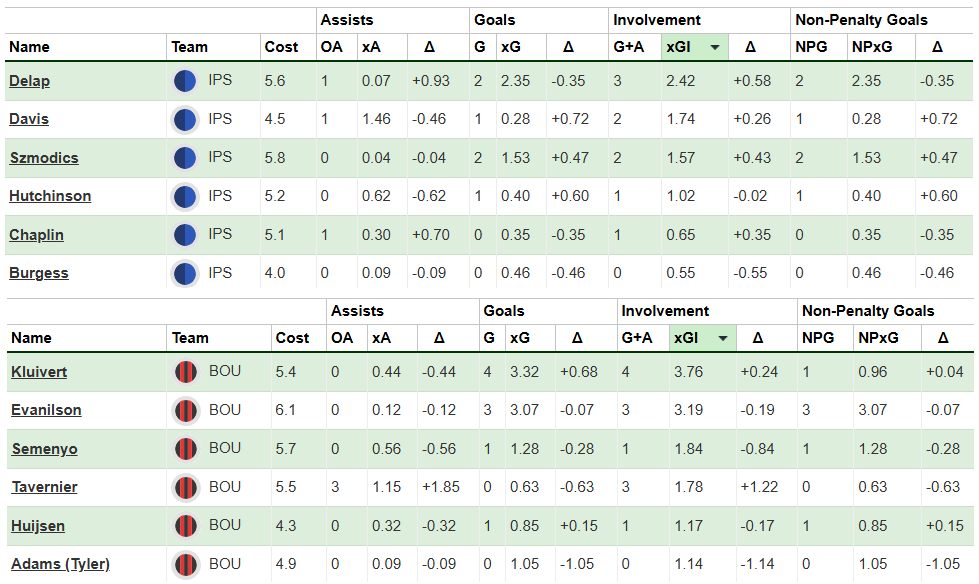Click the Chaplin name link
The image size is (979, 584).
point(37,235)
